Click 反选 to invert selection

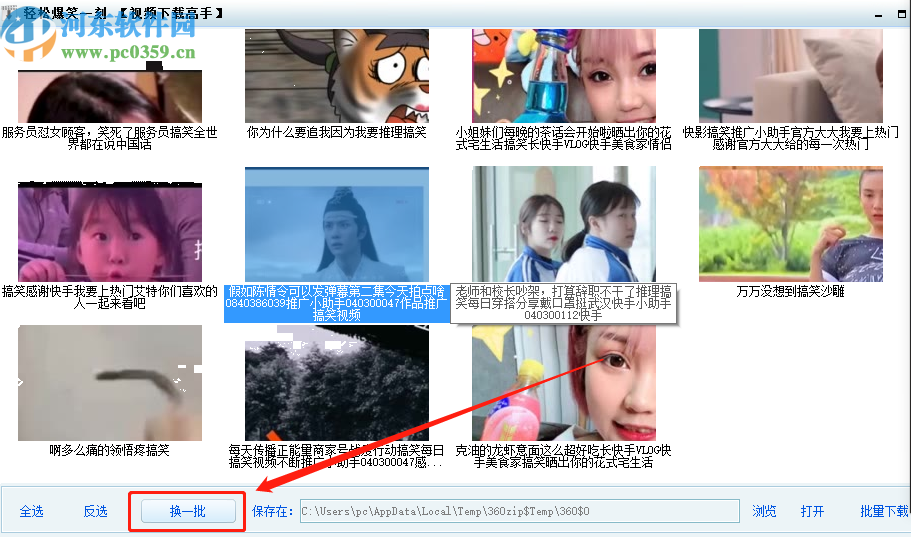click(x=95, y=511)
